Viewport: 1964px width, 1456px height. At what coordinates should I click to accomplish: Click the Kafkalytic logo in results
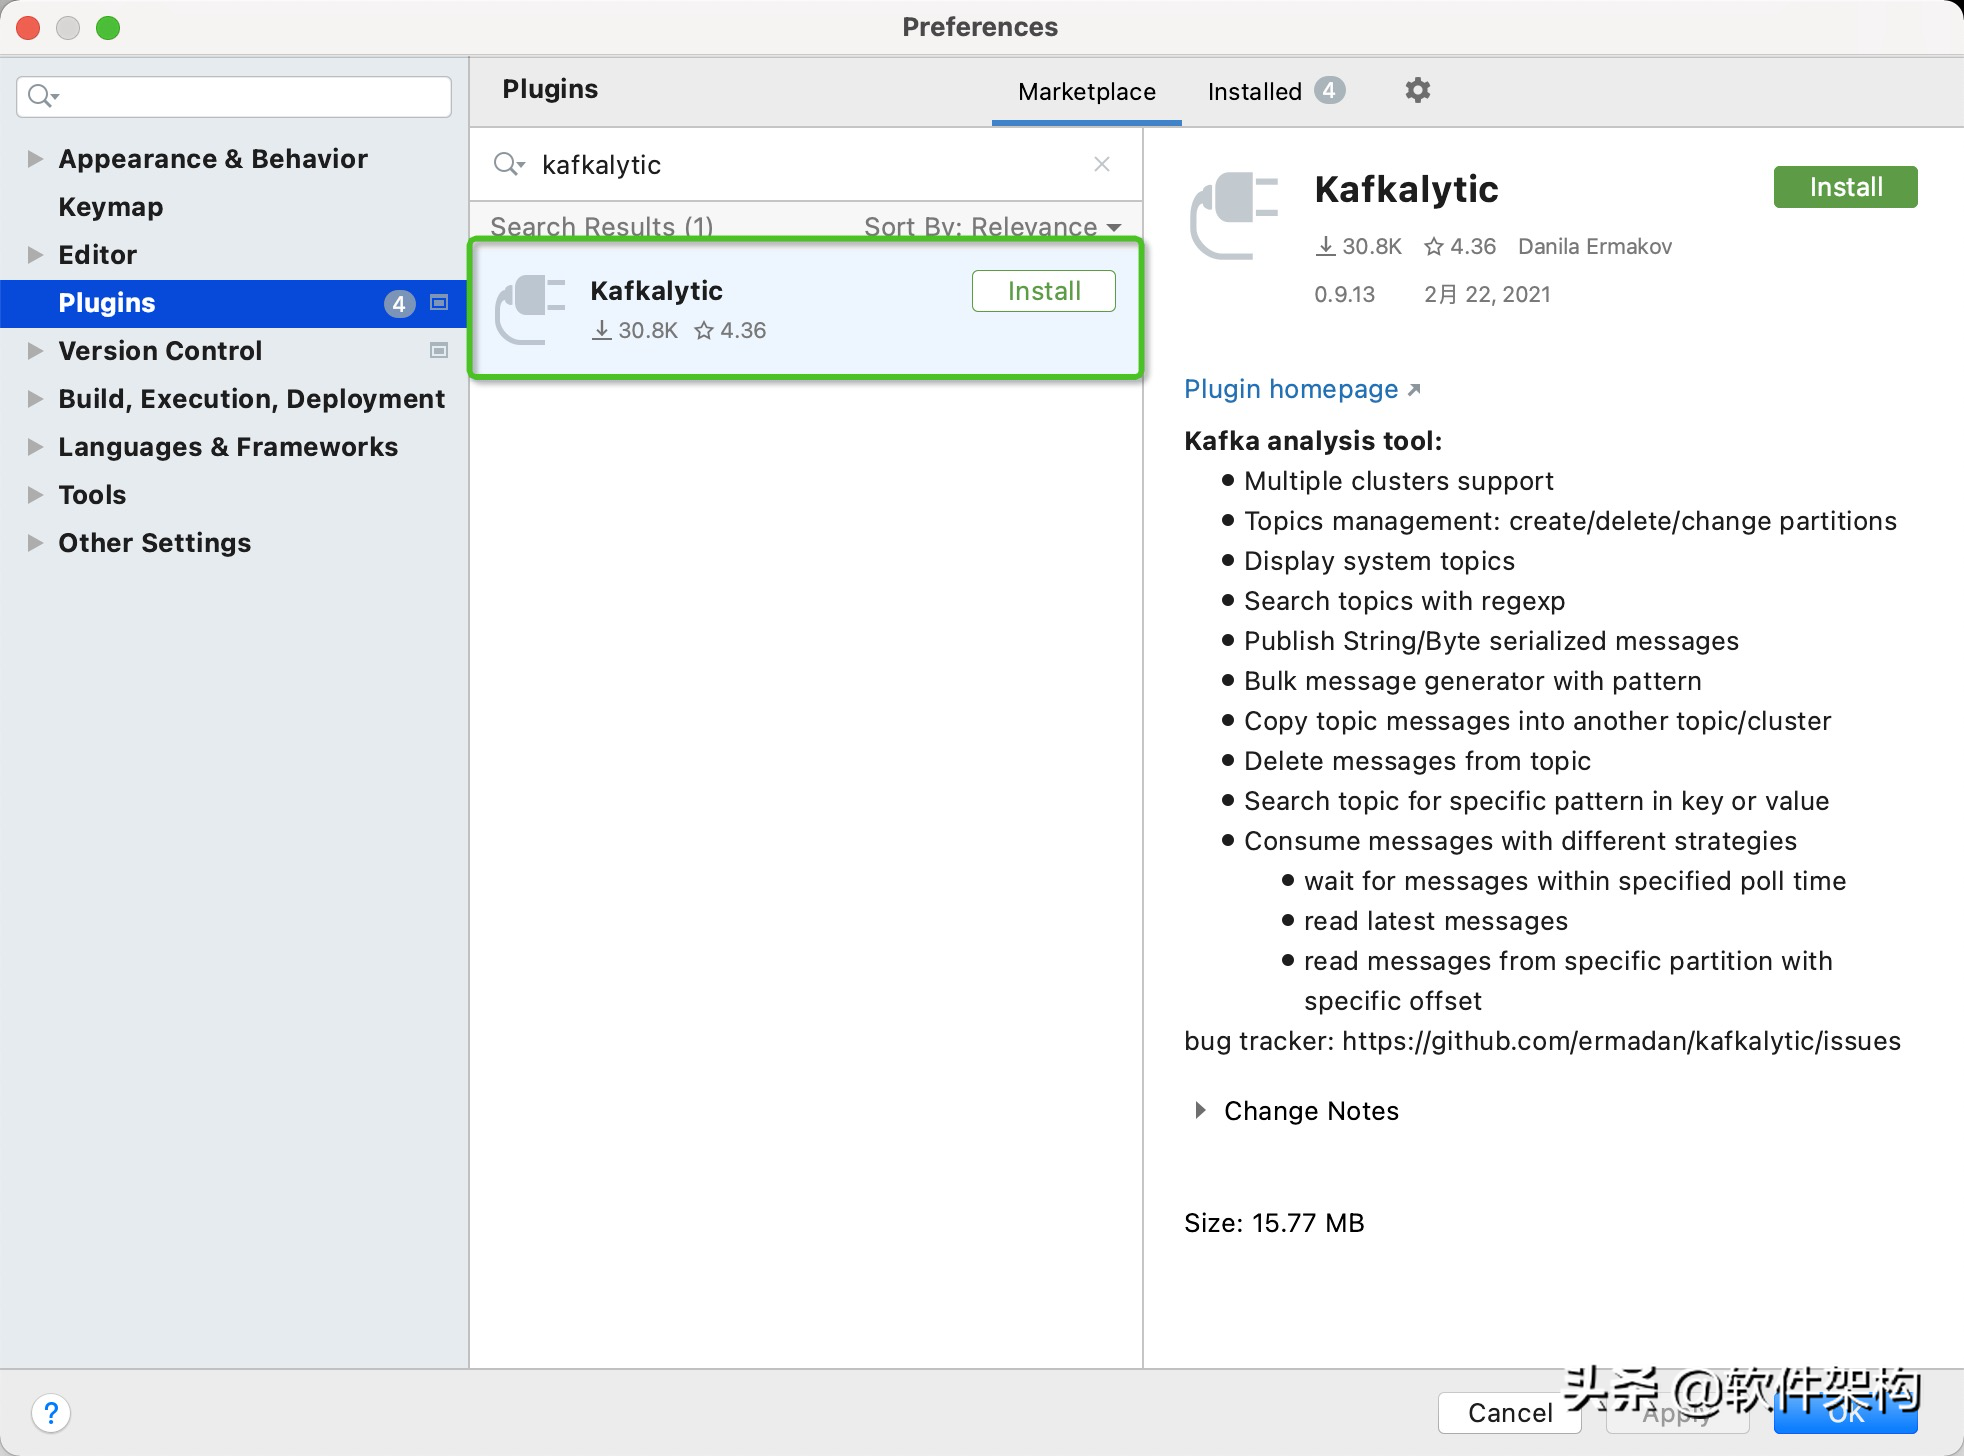pos(532,307)
